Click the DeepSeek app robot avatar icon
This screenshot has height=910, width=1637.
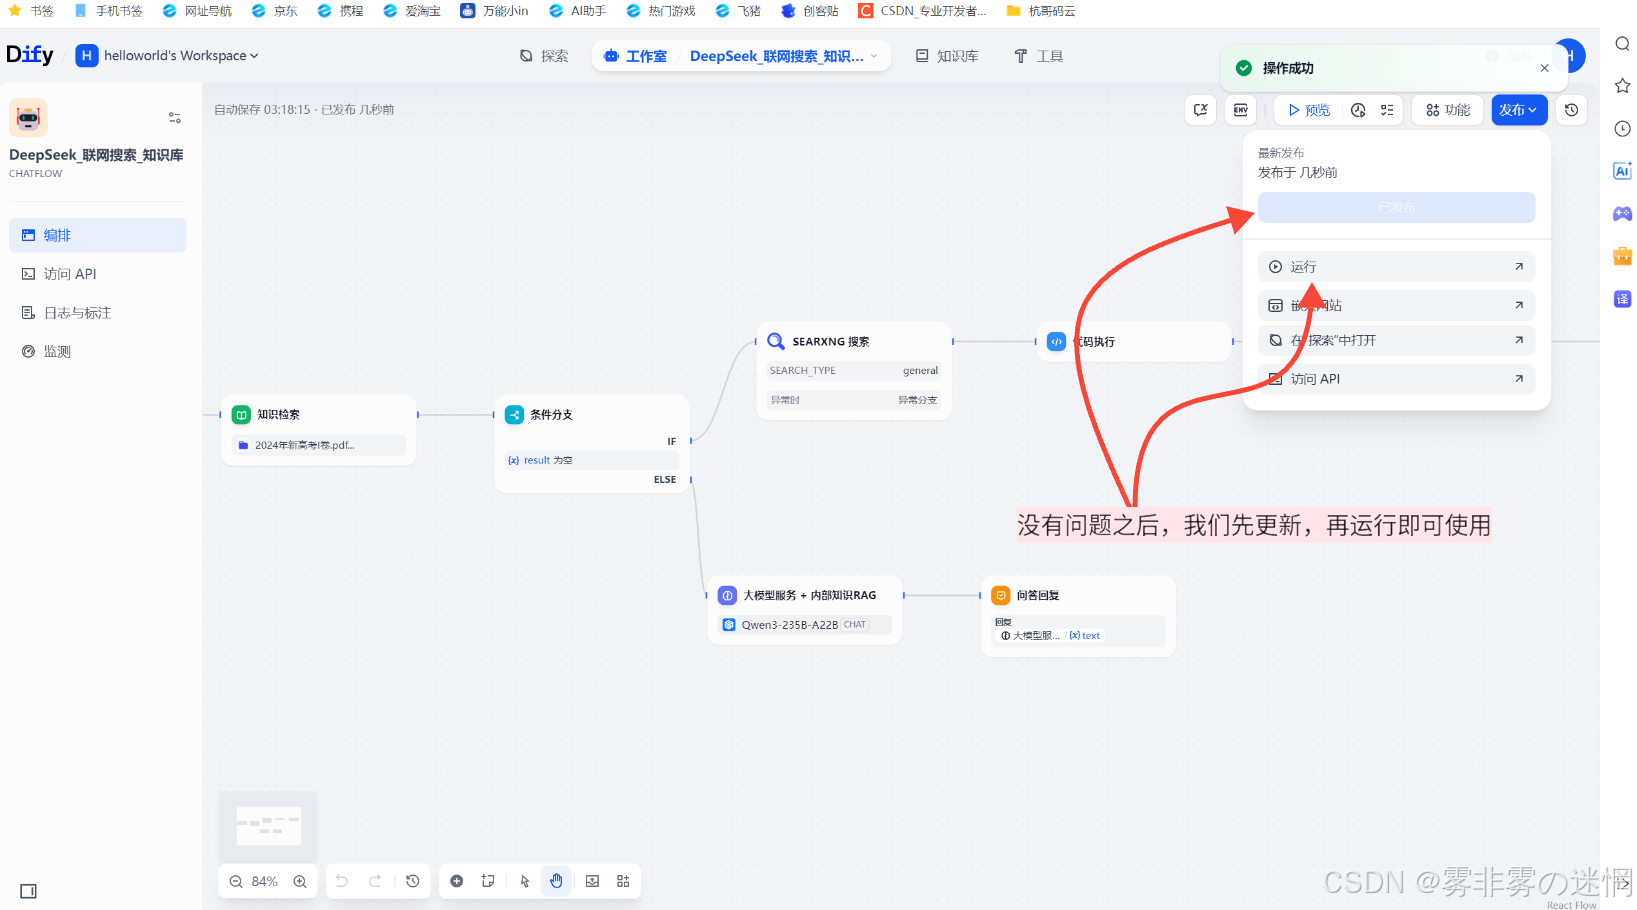tap(28, 118)
